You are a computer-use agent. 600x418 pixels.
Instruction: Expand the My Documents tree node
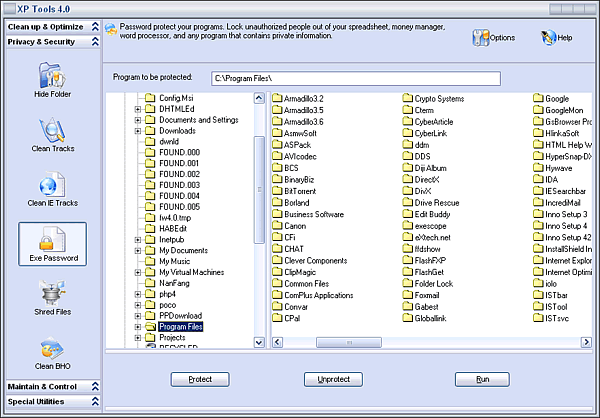[138, 251]
